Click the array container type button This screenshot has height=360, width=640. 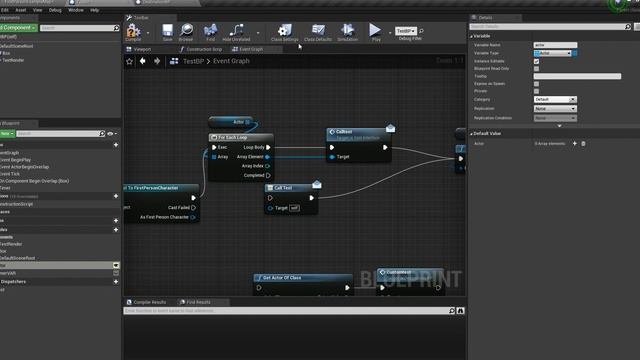pos(575,53)
